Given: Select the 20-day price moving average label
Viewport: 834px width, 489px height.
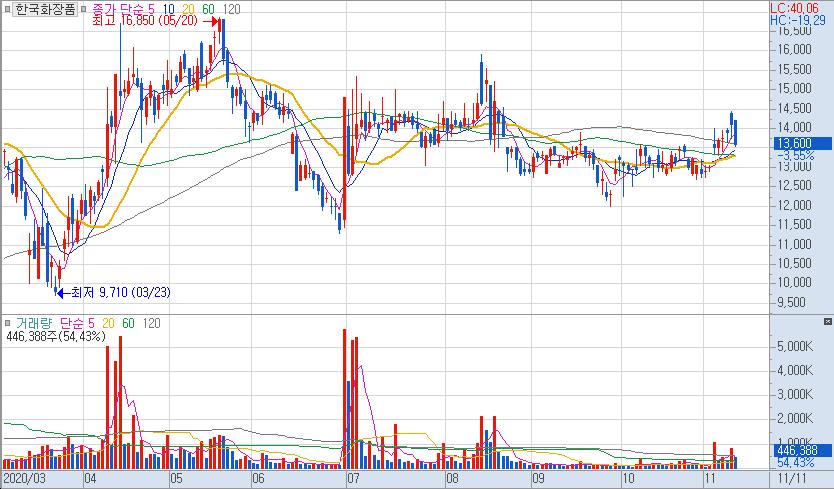Looking at the screenshot, I should [x=188, y=9].
